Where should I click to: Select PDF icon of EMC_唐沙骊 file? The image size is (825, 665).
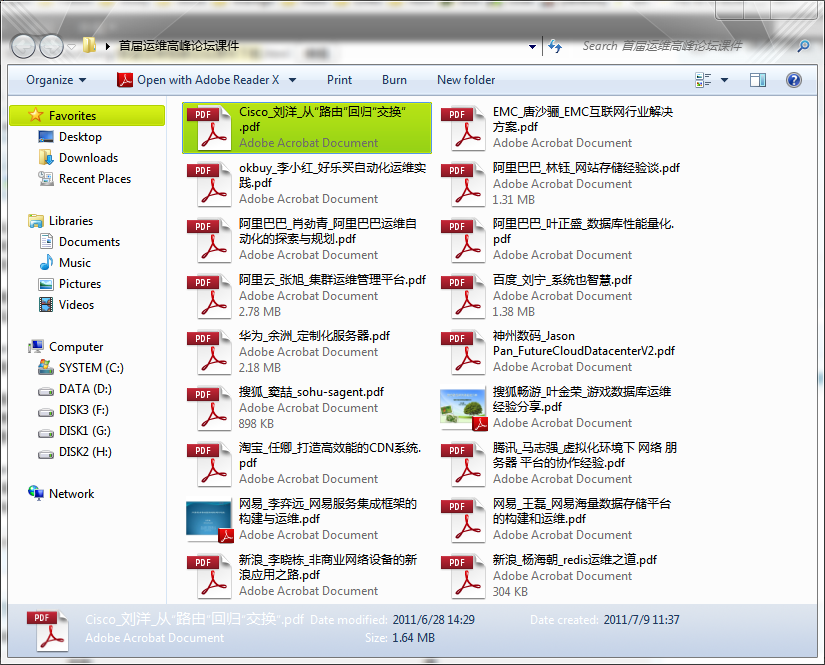pos(463,128)
